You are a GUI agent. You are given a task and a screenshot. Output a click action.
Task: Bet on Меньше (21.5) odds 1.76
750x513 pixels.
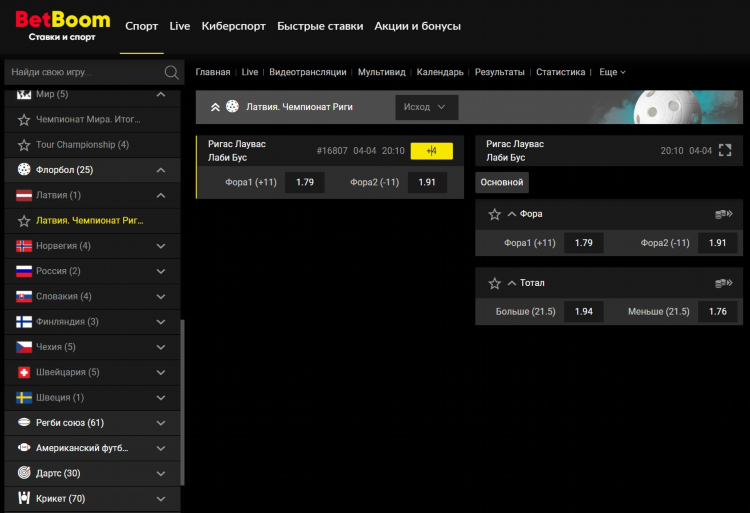coord(717,312)
